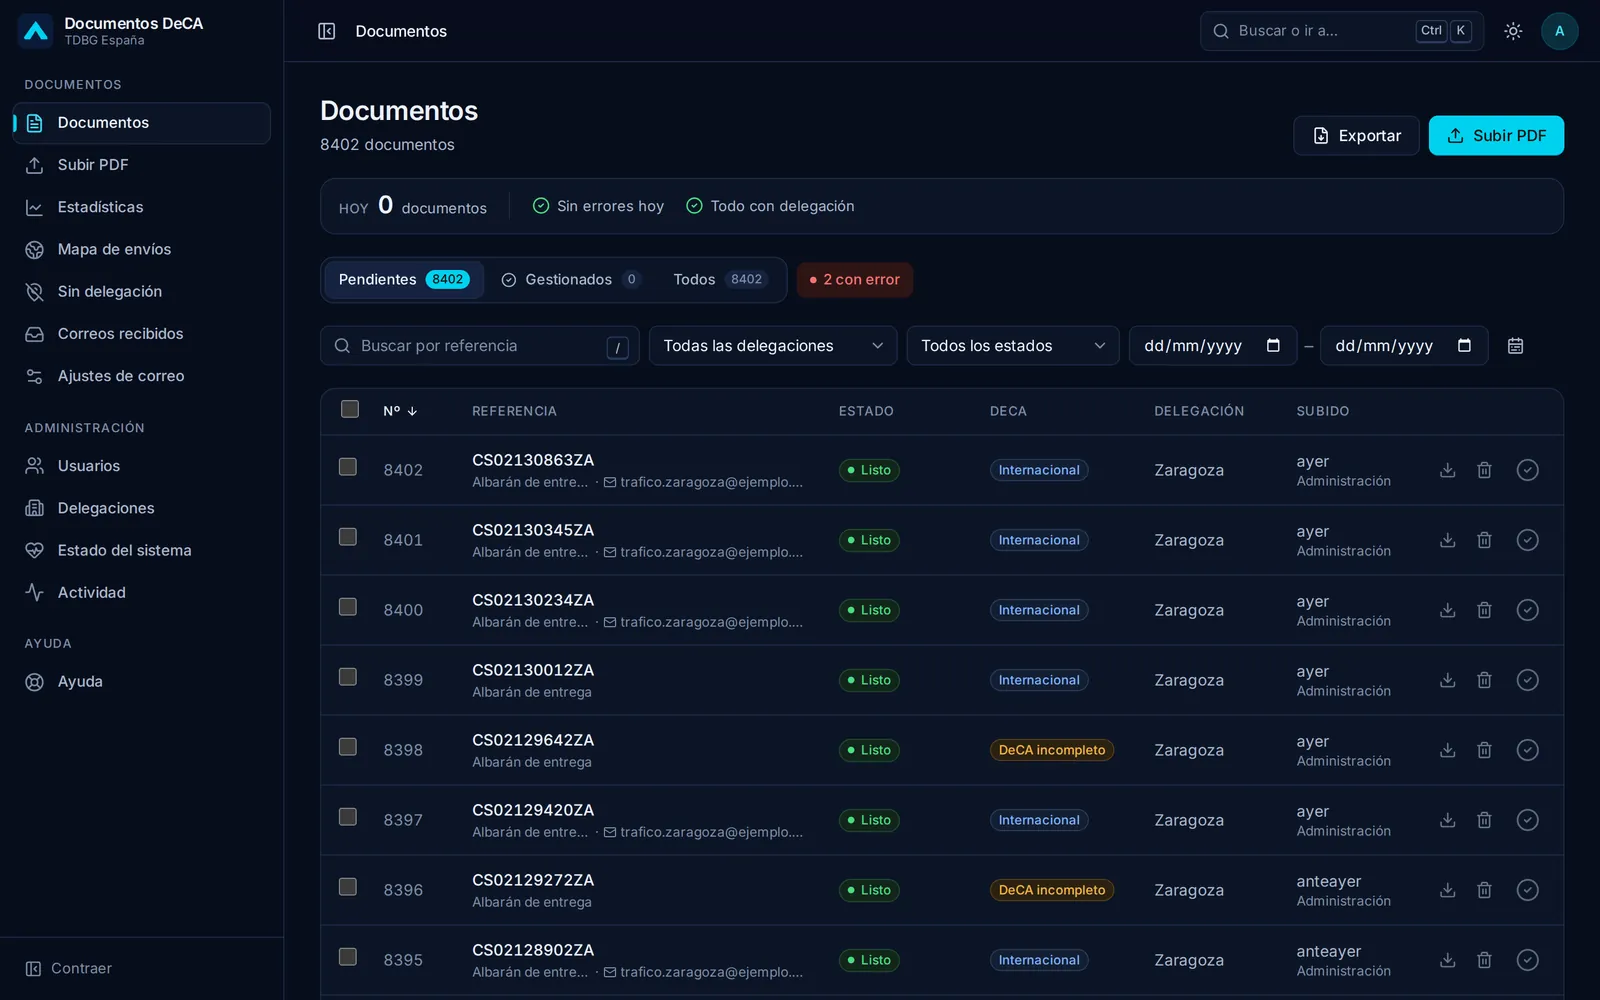The height and width of the screenshot is (1000, 1600).
Task: Download document CS02129272ZA
Action: pos(1447,890)
